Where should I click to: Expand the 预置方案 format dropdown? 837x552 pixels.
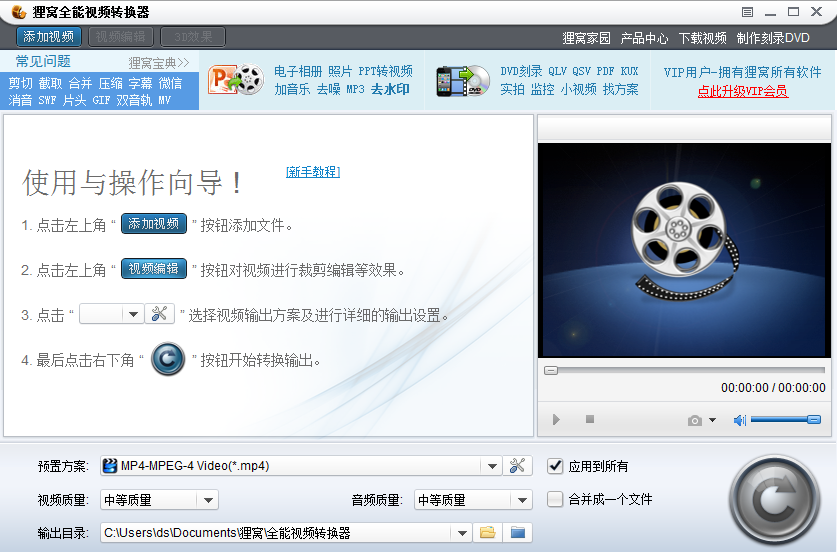490,466
